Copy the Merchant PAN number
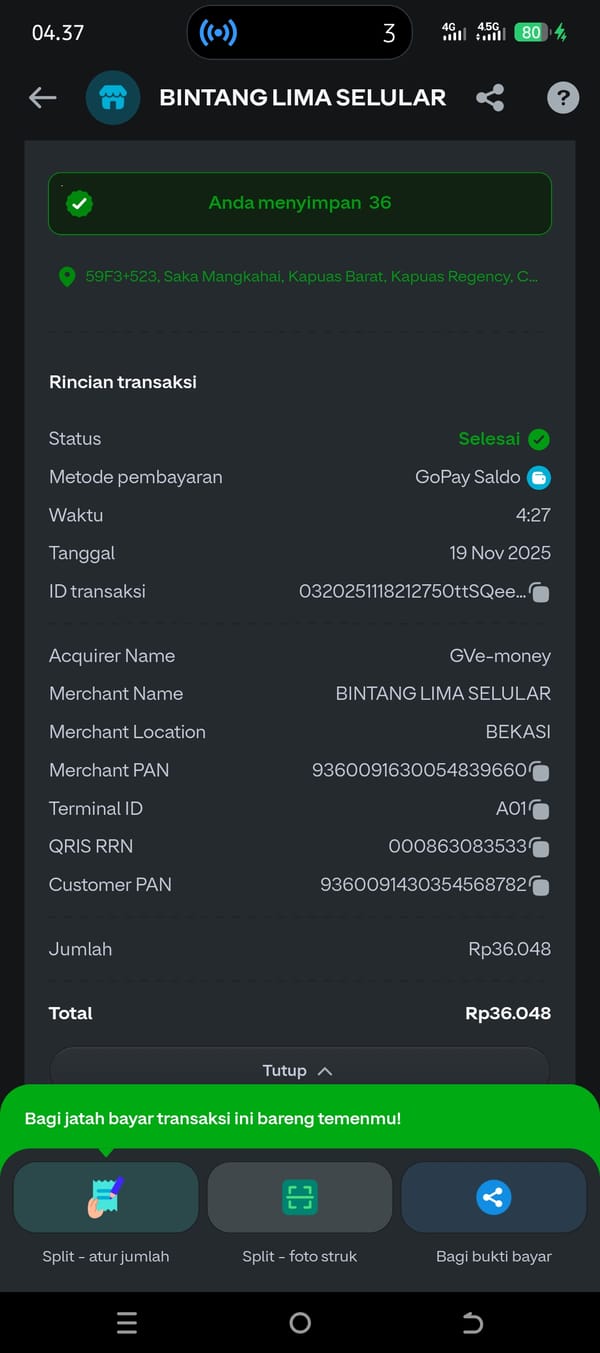Image resolution: width=600 pixels, height=1353 pixels. 539,771
